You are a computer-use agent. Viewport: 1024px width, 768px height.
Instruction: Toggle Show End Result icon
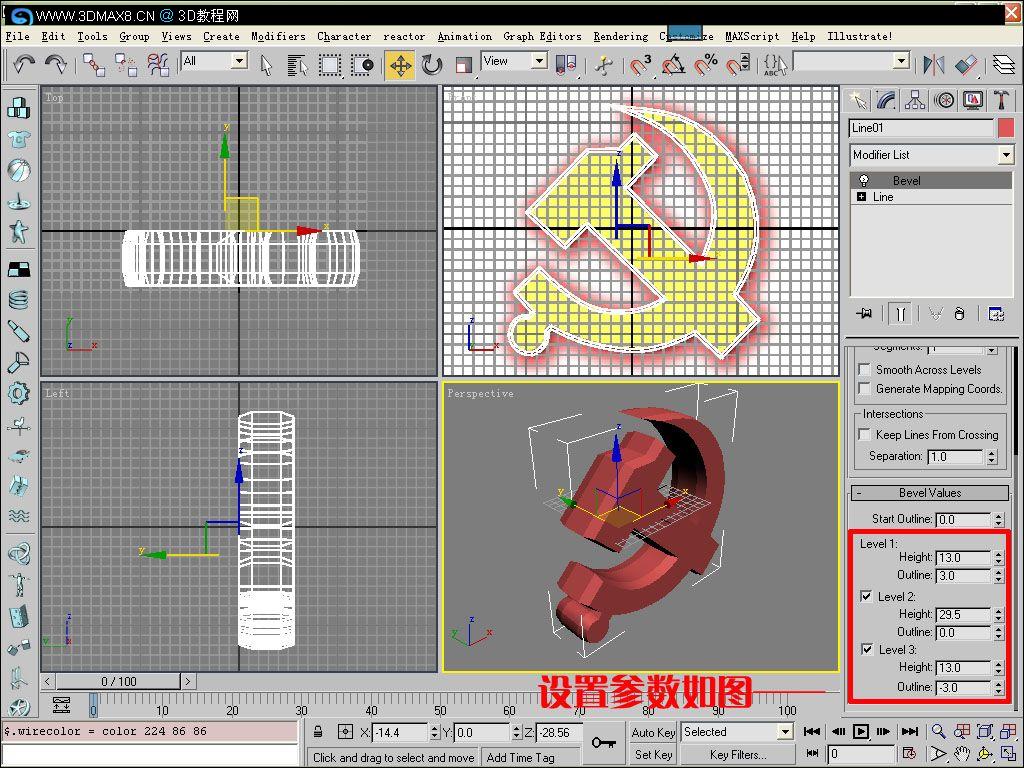(900, 314)
